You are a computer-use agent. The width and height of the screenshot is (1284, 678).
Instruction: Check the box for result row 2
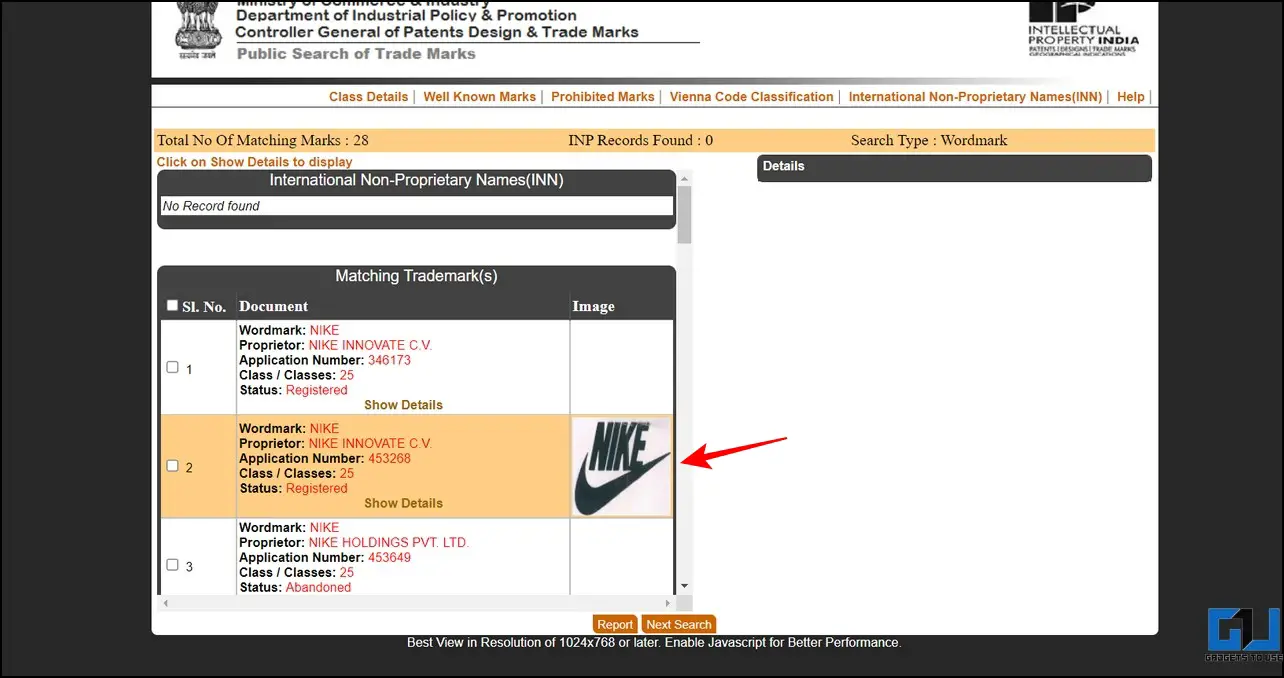[x=172, y=466]
